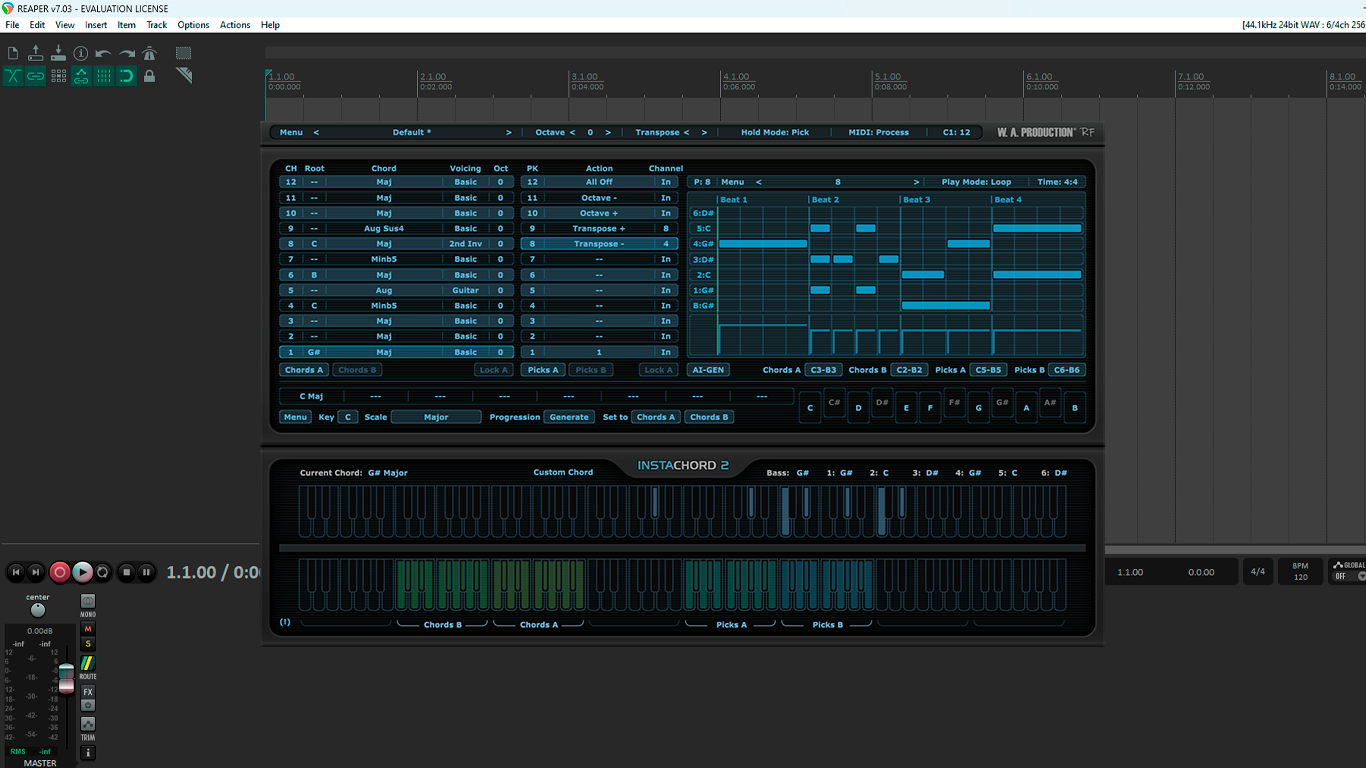Open the Options menu
Viewport: 1366px width, 768px height.
193,25
